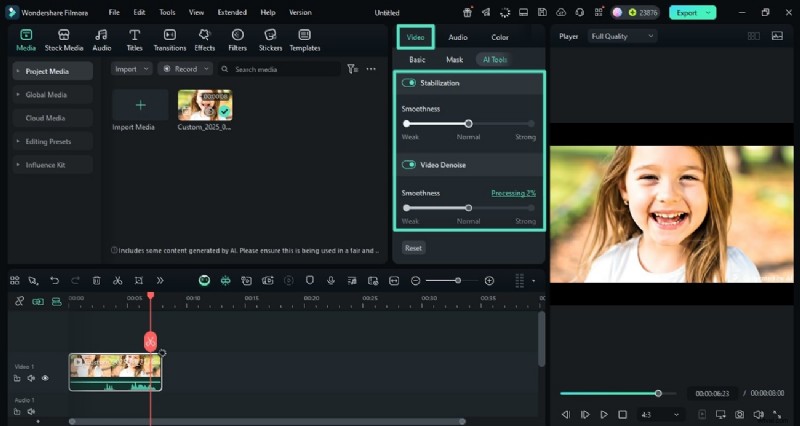Open the Stickers panel
This screenshot has width=800, height=426.
pos(270,40)
